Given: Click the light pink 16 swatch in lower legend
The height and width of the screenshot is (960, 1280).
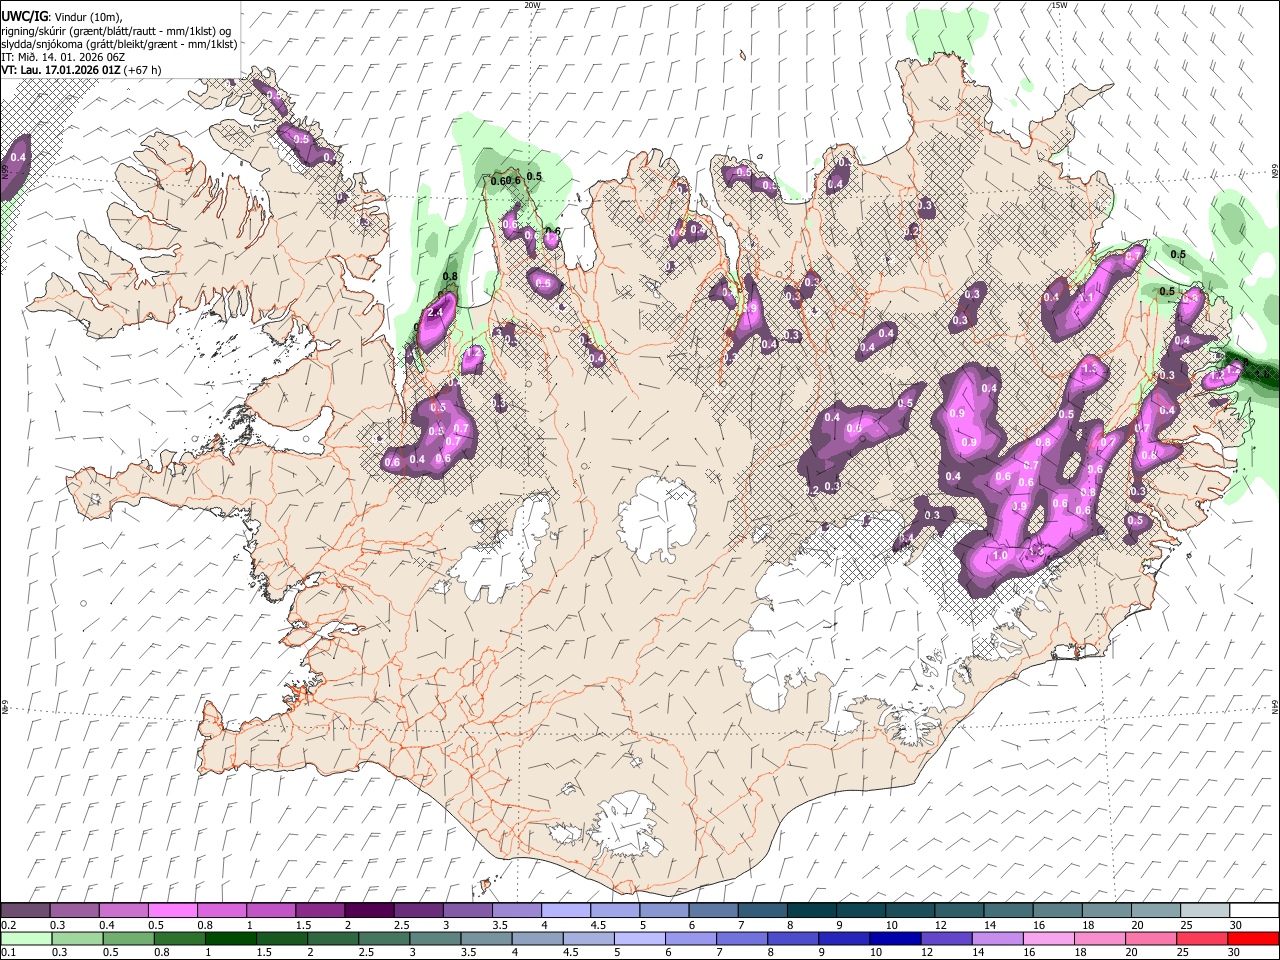Looking at the screenshot, I should tap(1047, 939).
